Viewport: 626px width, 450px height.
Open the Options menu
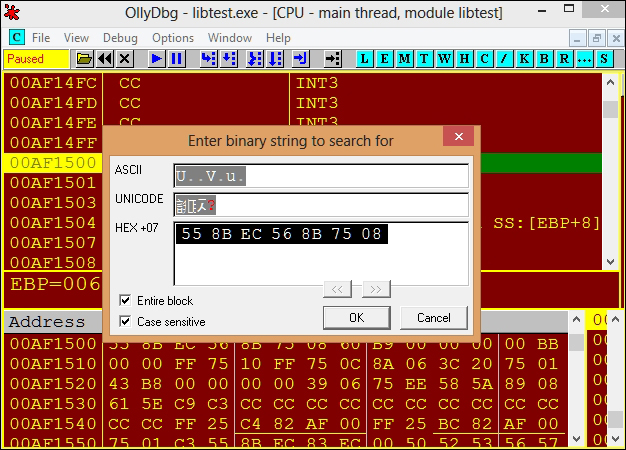[x=173, y=38]
